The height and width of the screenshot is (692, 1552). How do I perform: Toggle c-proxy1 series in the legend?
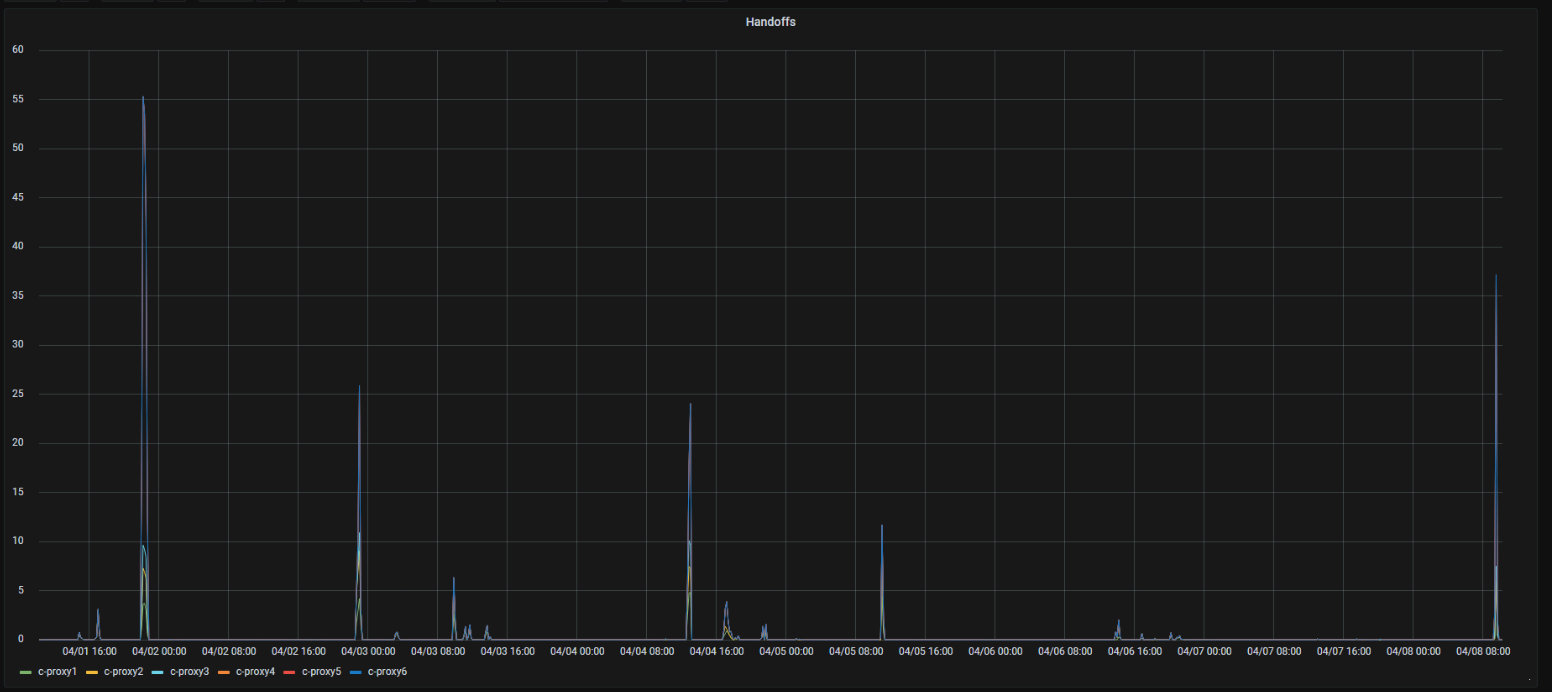click(x=57, y=671)
